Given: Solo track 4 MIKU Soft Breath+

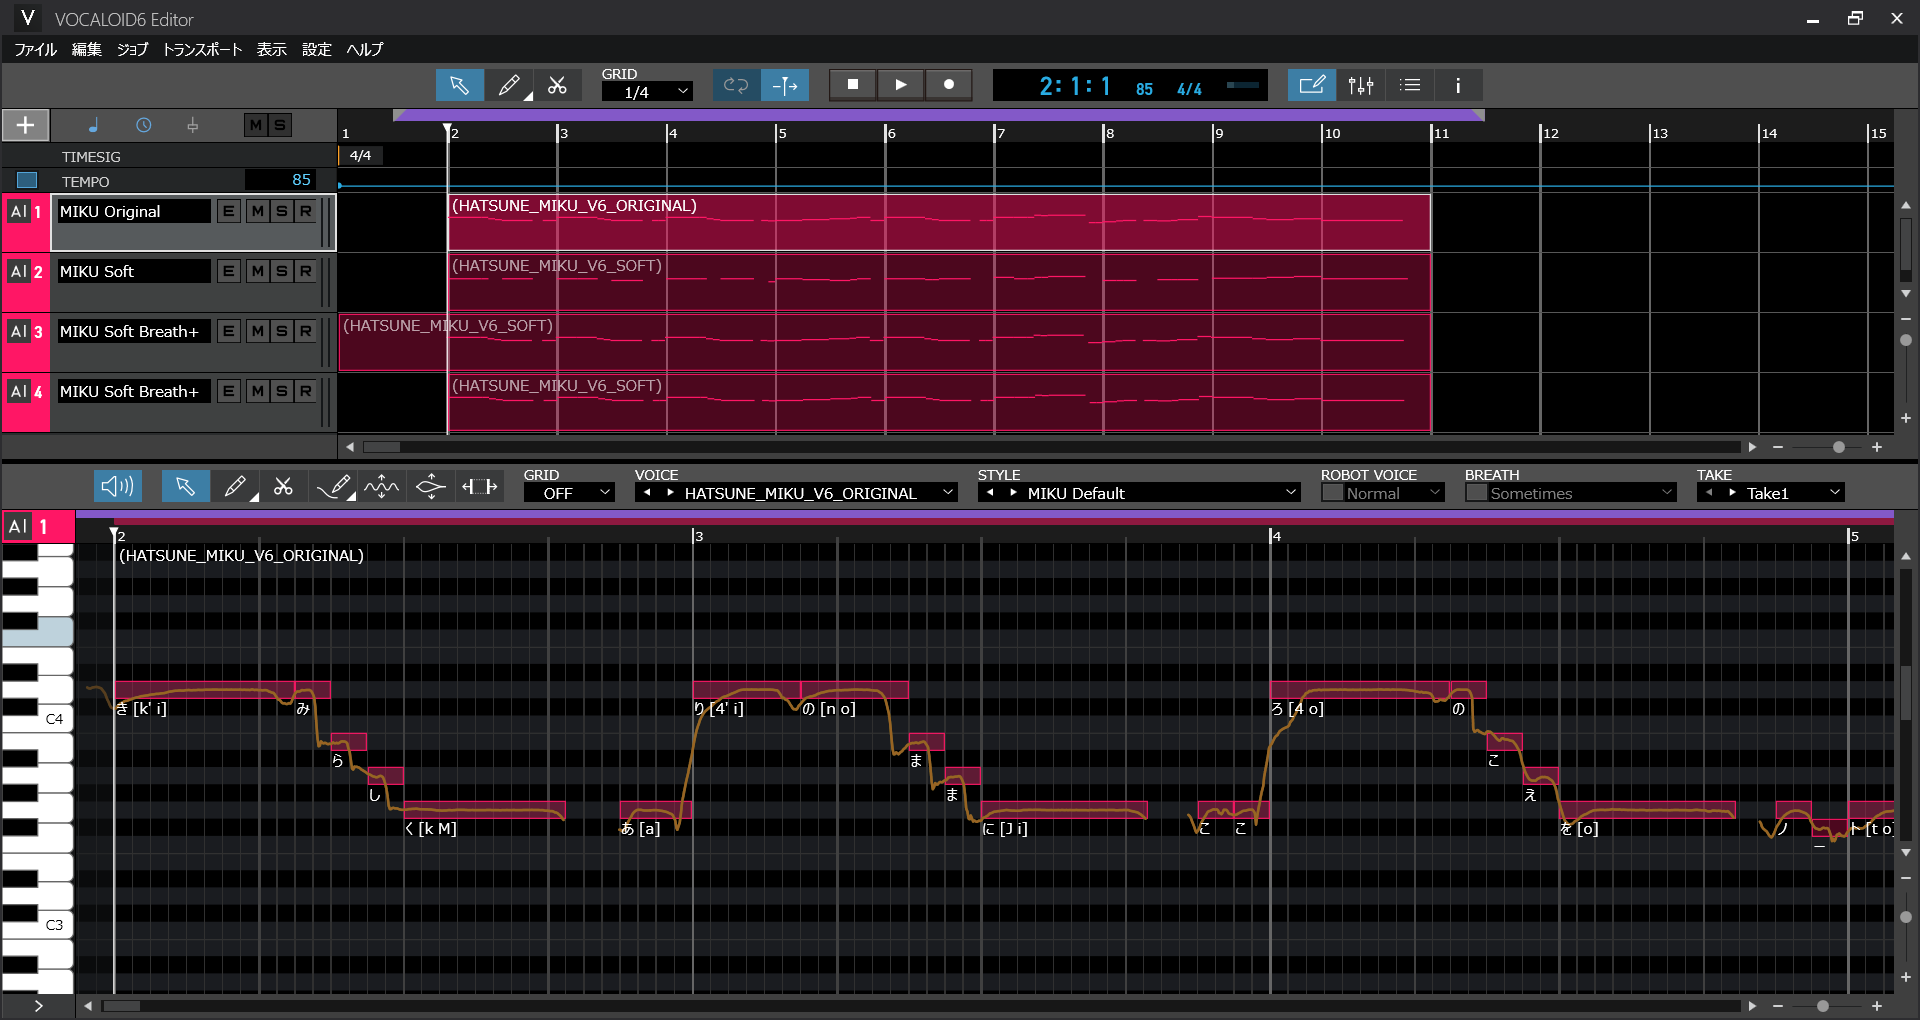Looking at the screenshot, I should [282, 391].
